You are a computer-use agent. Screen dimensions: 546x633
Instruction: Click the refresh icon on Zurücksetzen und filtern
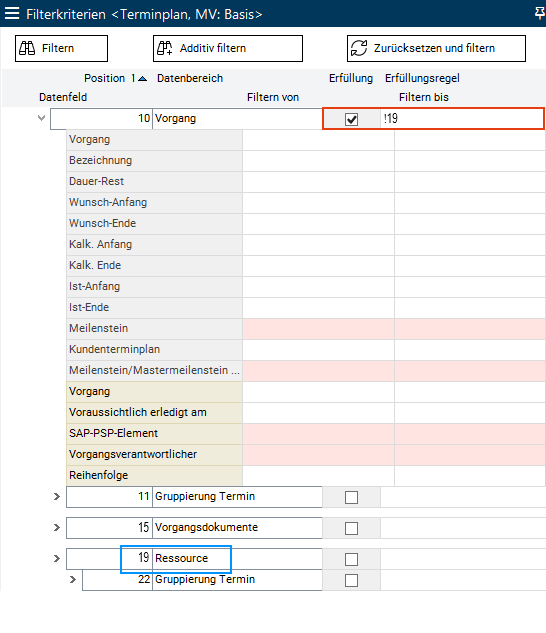pyautogui.click(x=359, y=48)
